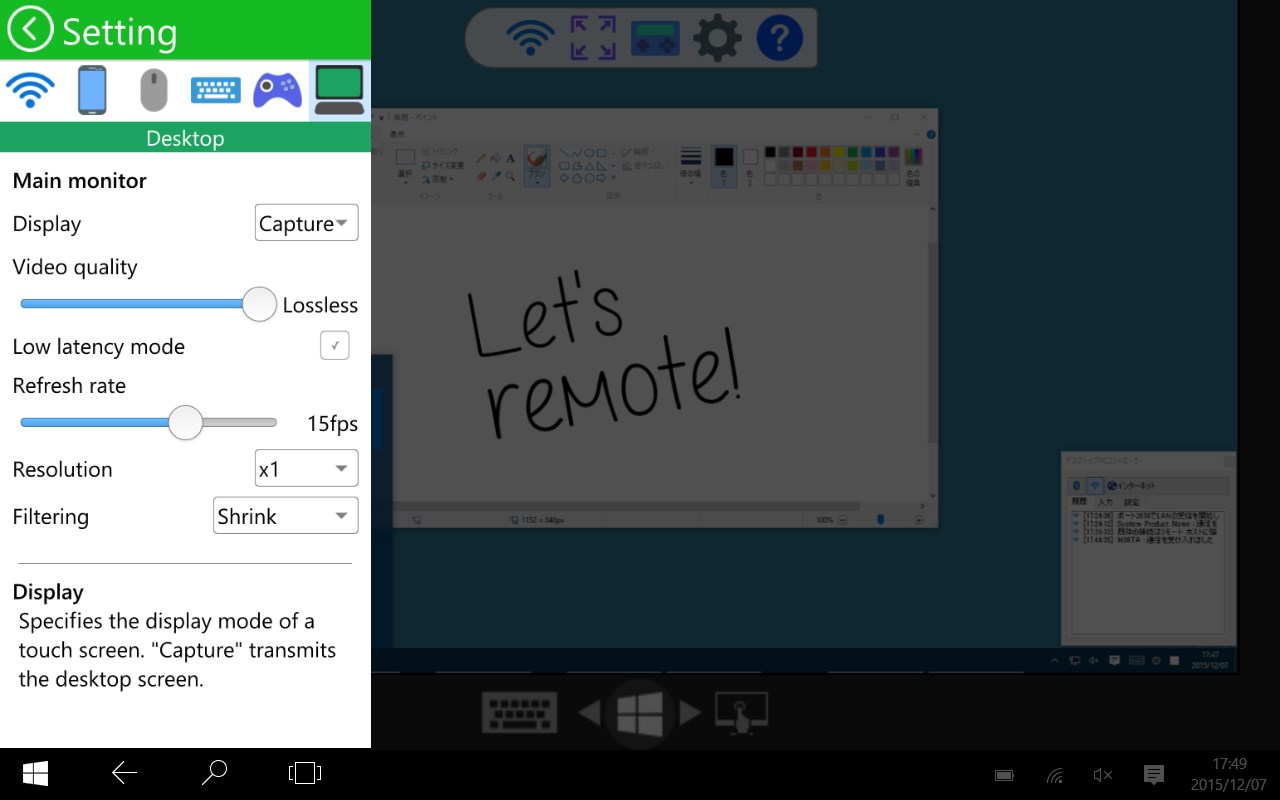This screenshot has height=800, width=1280.
Task: Show the on-screen keyboard icon at bottom
Action: coord(520,713)
